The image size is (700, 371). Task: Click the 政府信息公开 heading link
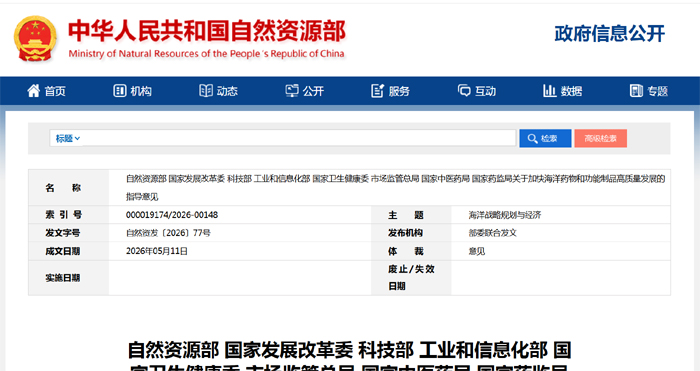tap(610, 34)
